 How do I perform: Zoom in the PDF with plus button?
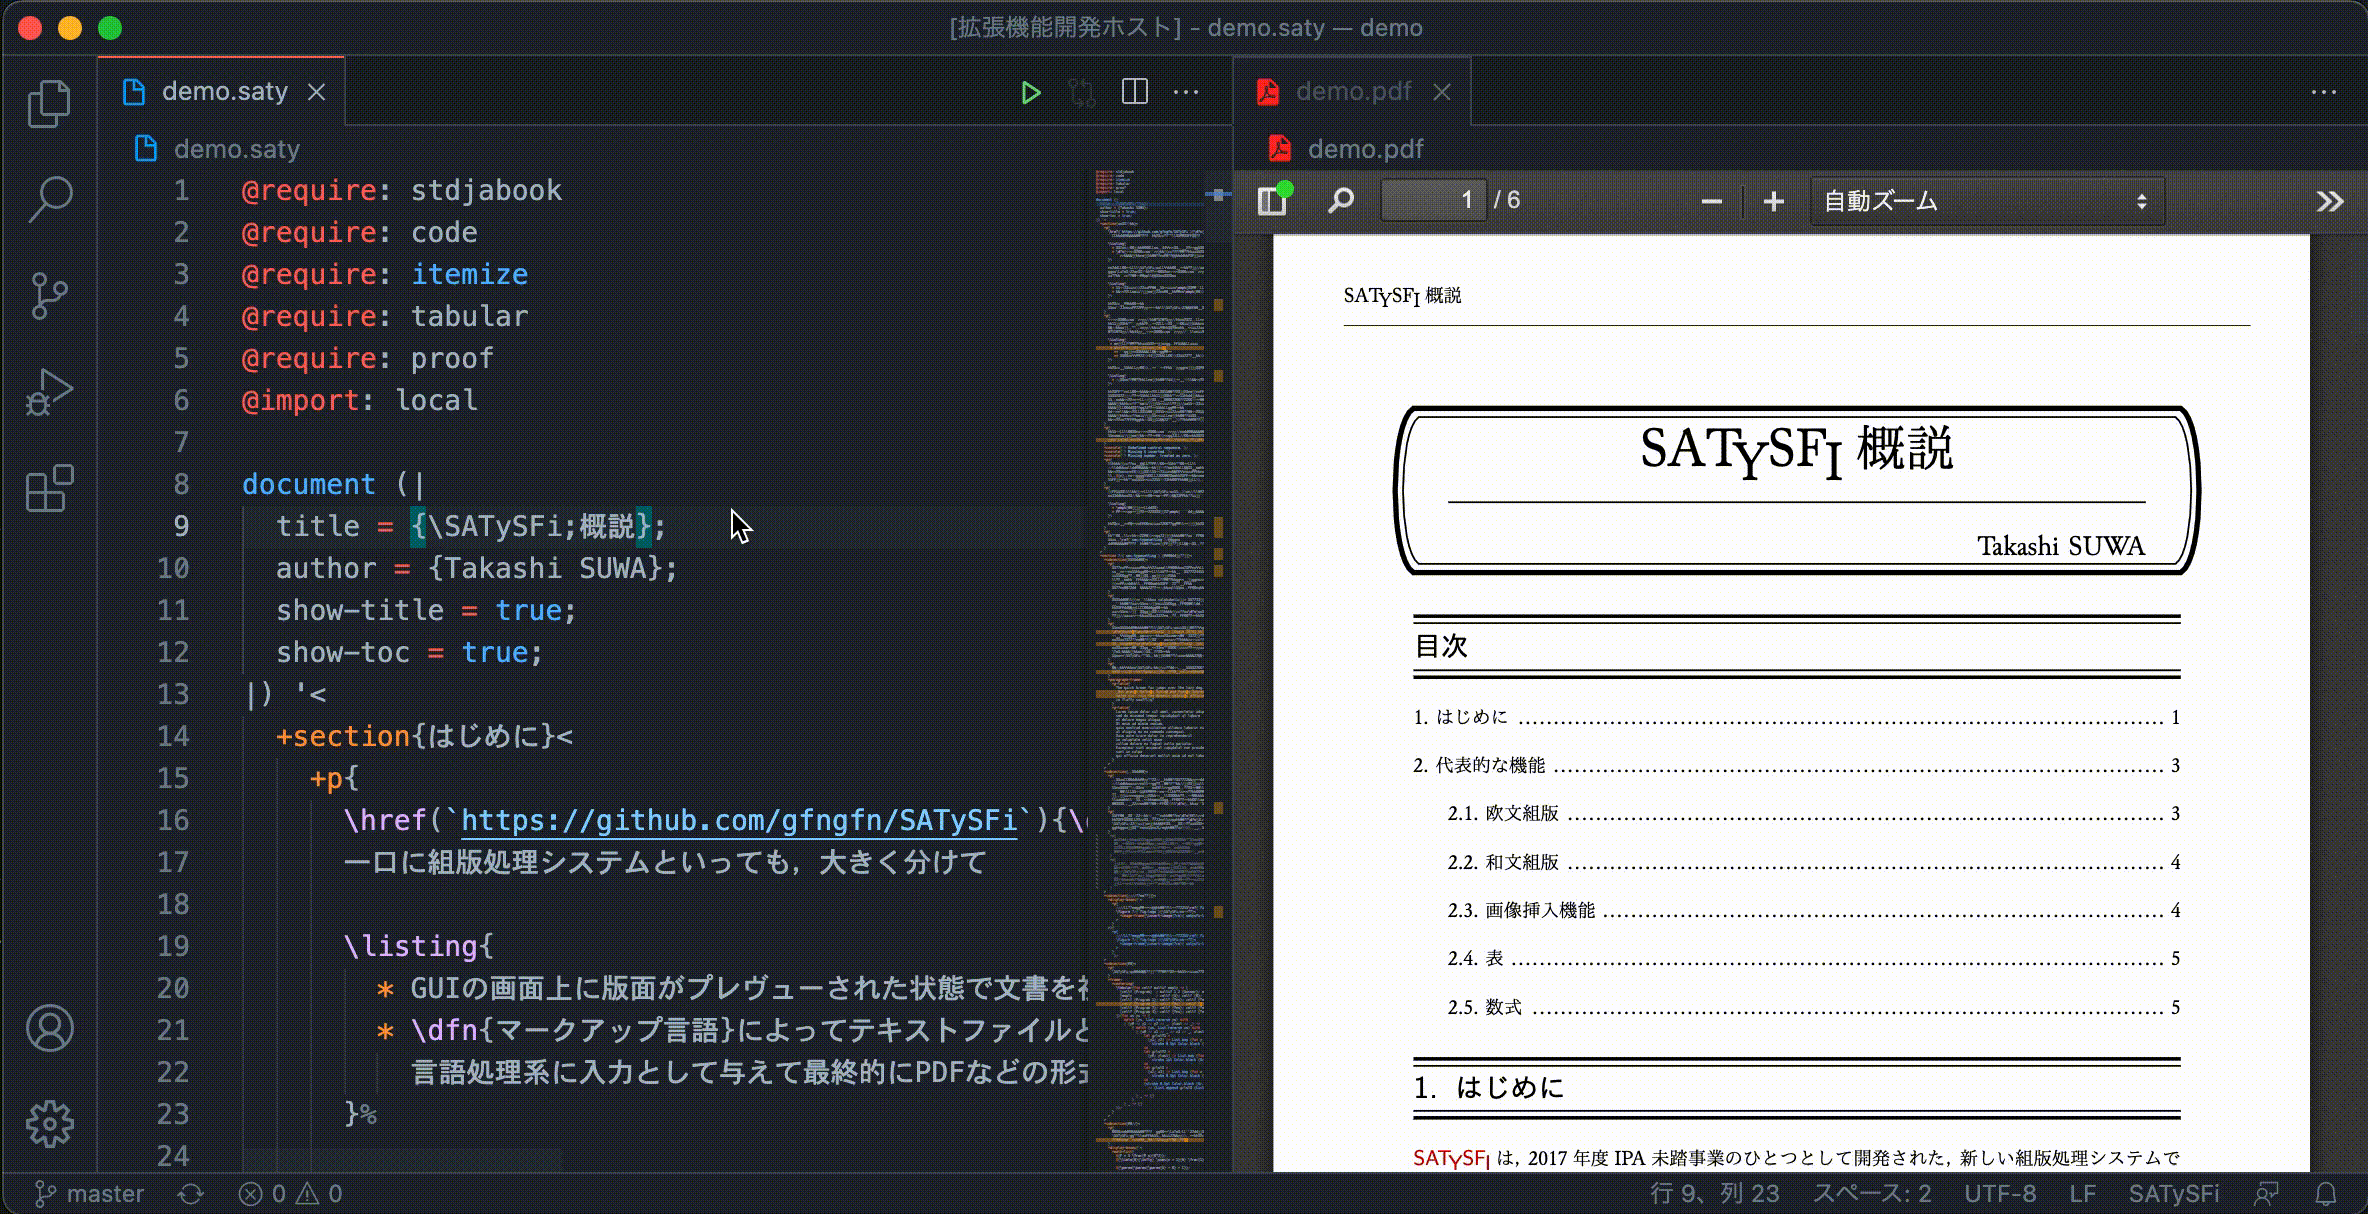[x=1773, y=201]
